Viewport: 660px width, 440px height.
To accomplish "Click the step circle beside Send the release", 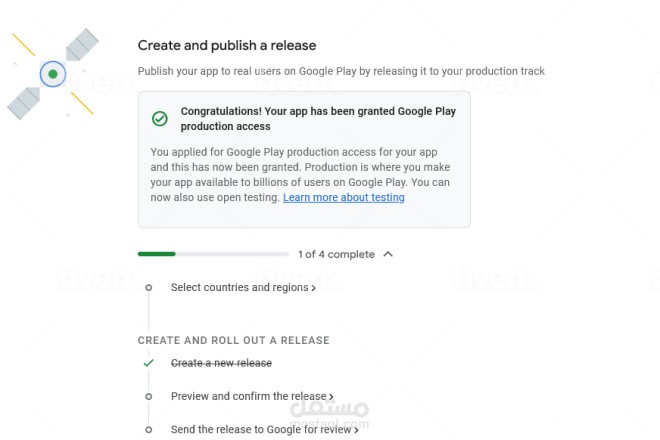I will [149, 429].
